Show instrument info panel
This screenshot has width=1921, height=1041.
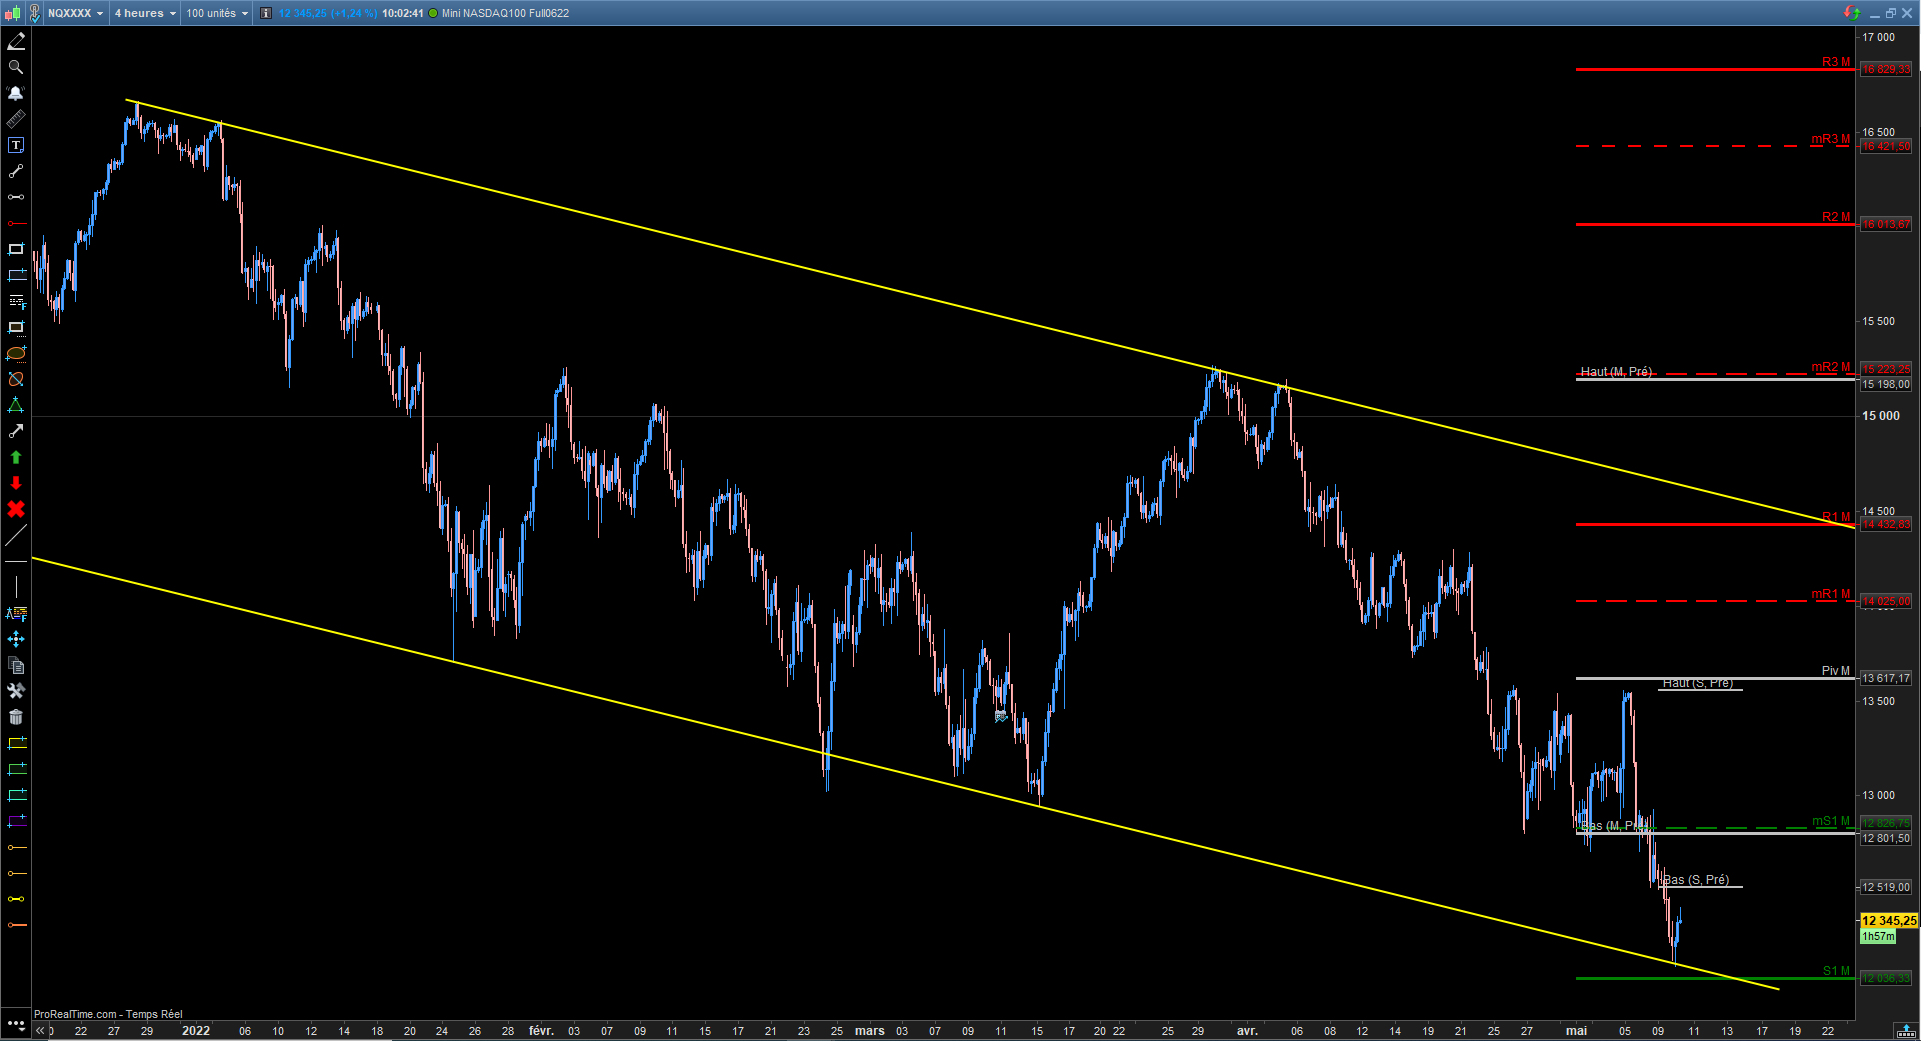point(265,13)
